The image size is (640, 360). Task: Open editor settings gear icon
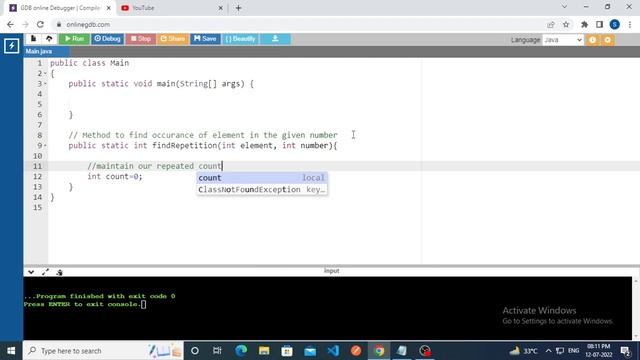coord(608,40)
